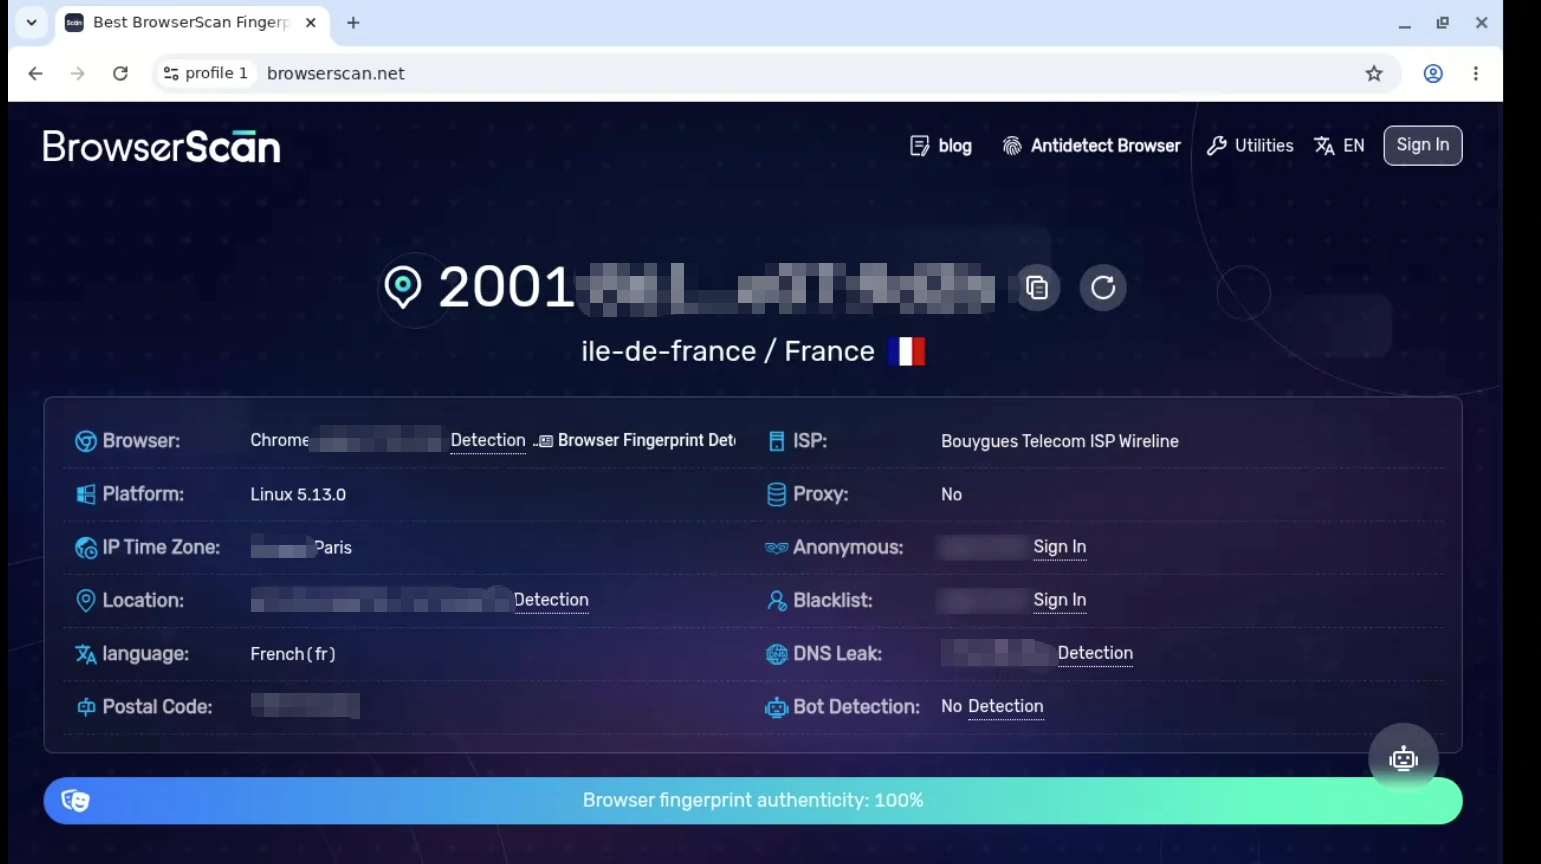Click the Sign In button in header
Screen dimensions: 1541x864
click(x=1422, y=145)
